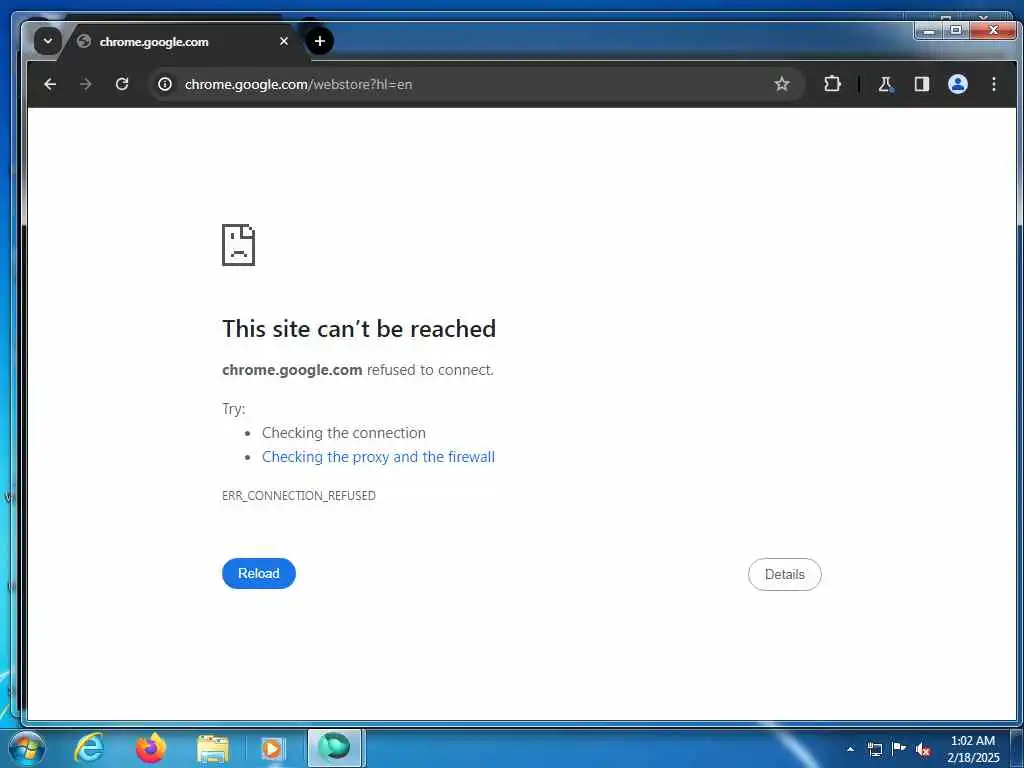This screenshot has height=768, width=1024.
Task: Click 'ERR_CONNECTION_REFUSED' error code text
Action: pyautogui.click(x=298, y=496)
